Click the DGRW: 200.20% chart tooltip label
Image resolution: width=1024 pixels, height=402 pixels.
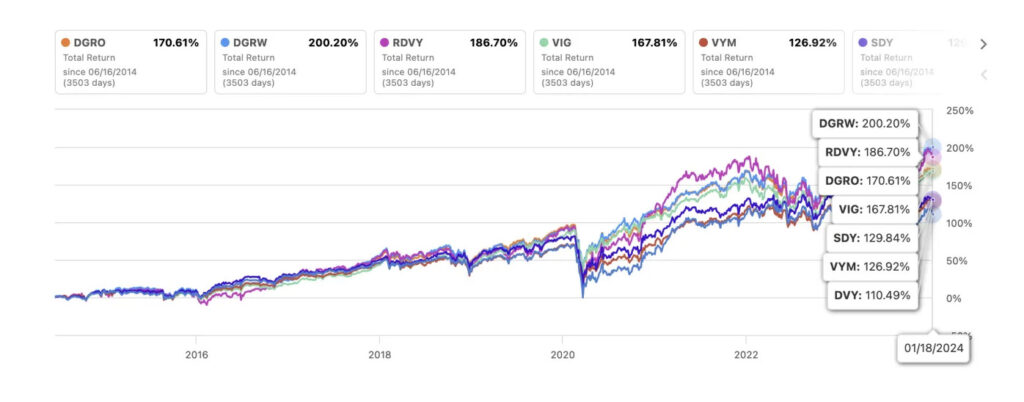click(864, 124)
